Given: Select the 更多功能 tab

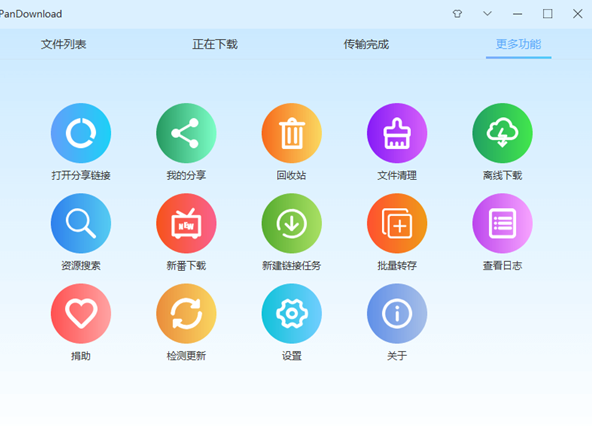Looking at the screenshot, I should point(518,44).
